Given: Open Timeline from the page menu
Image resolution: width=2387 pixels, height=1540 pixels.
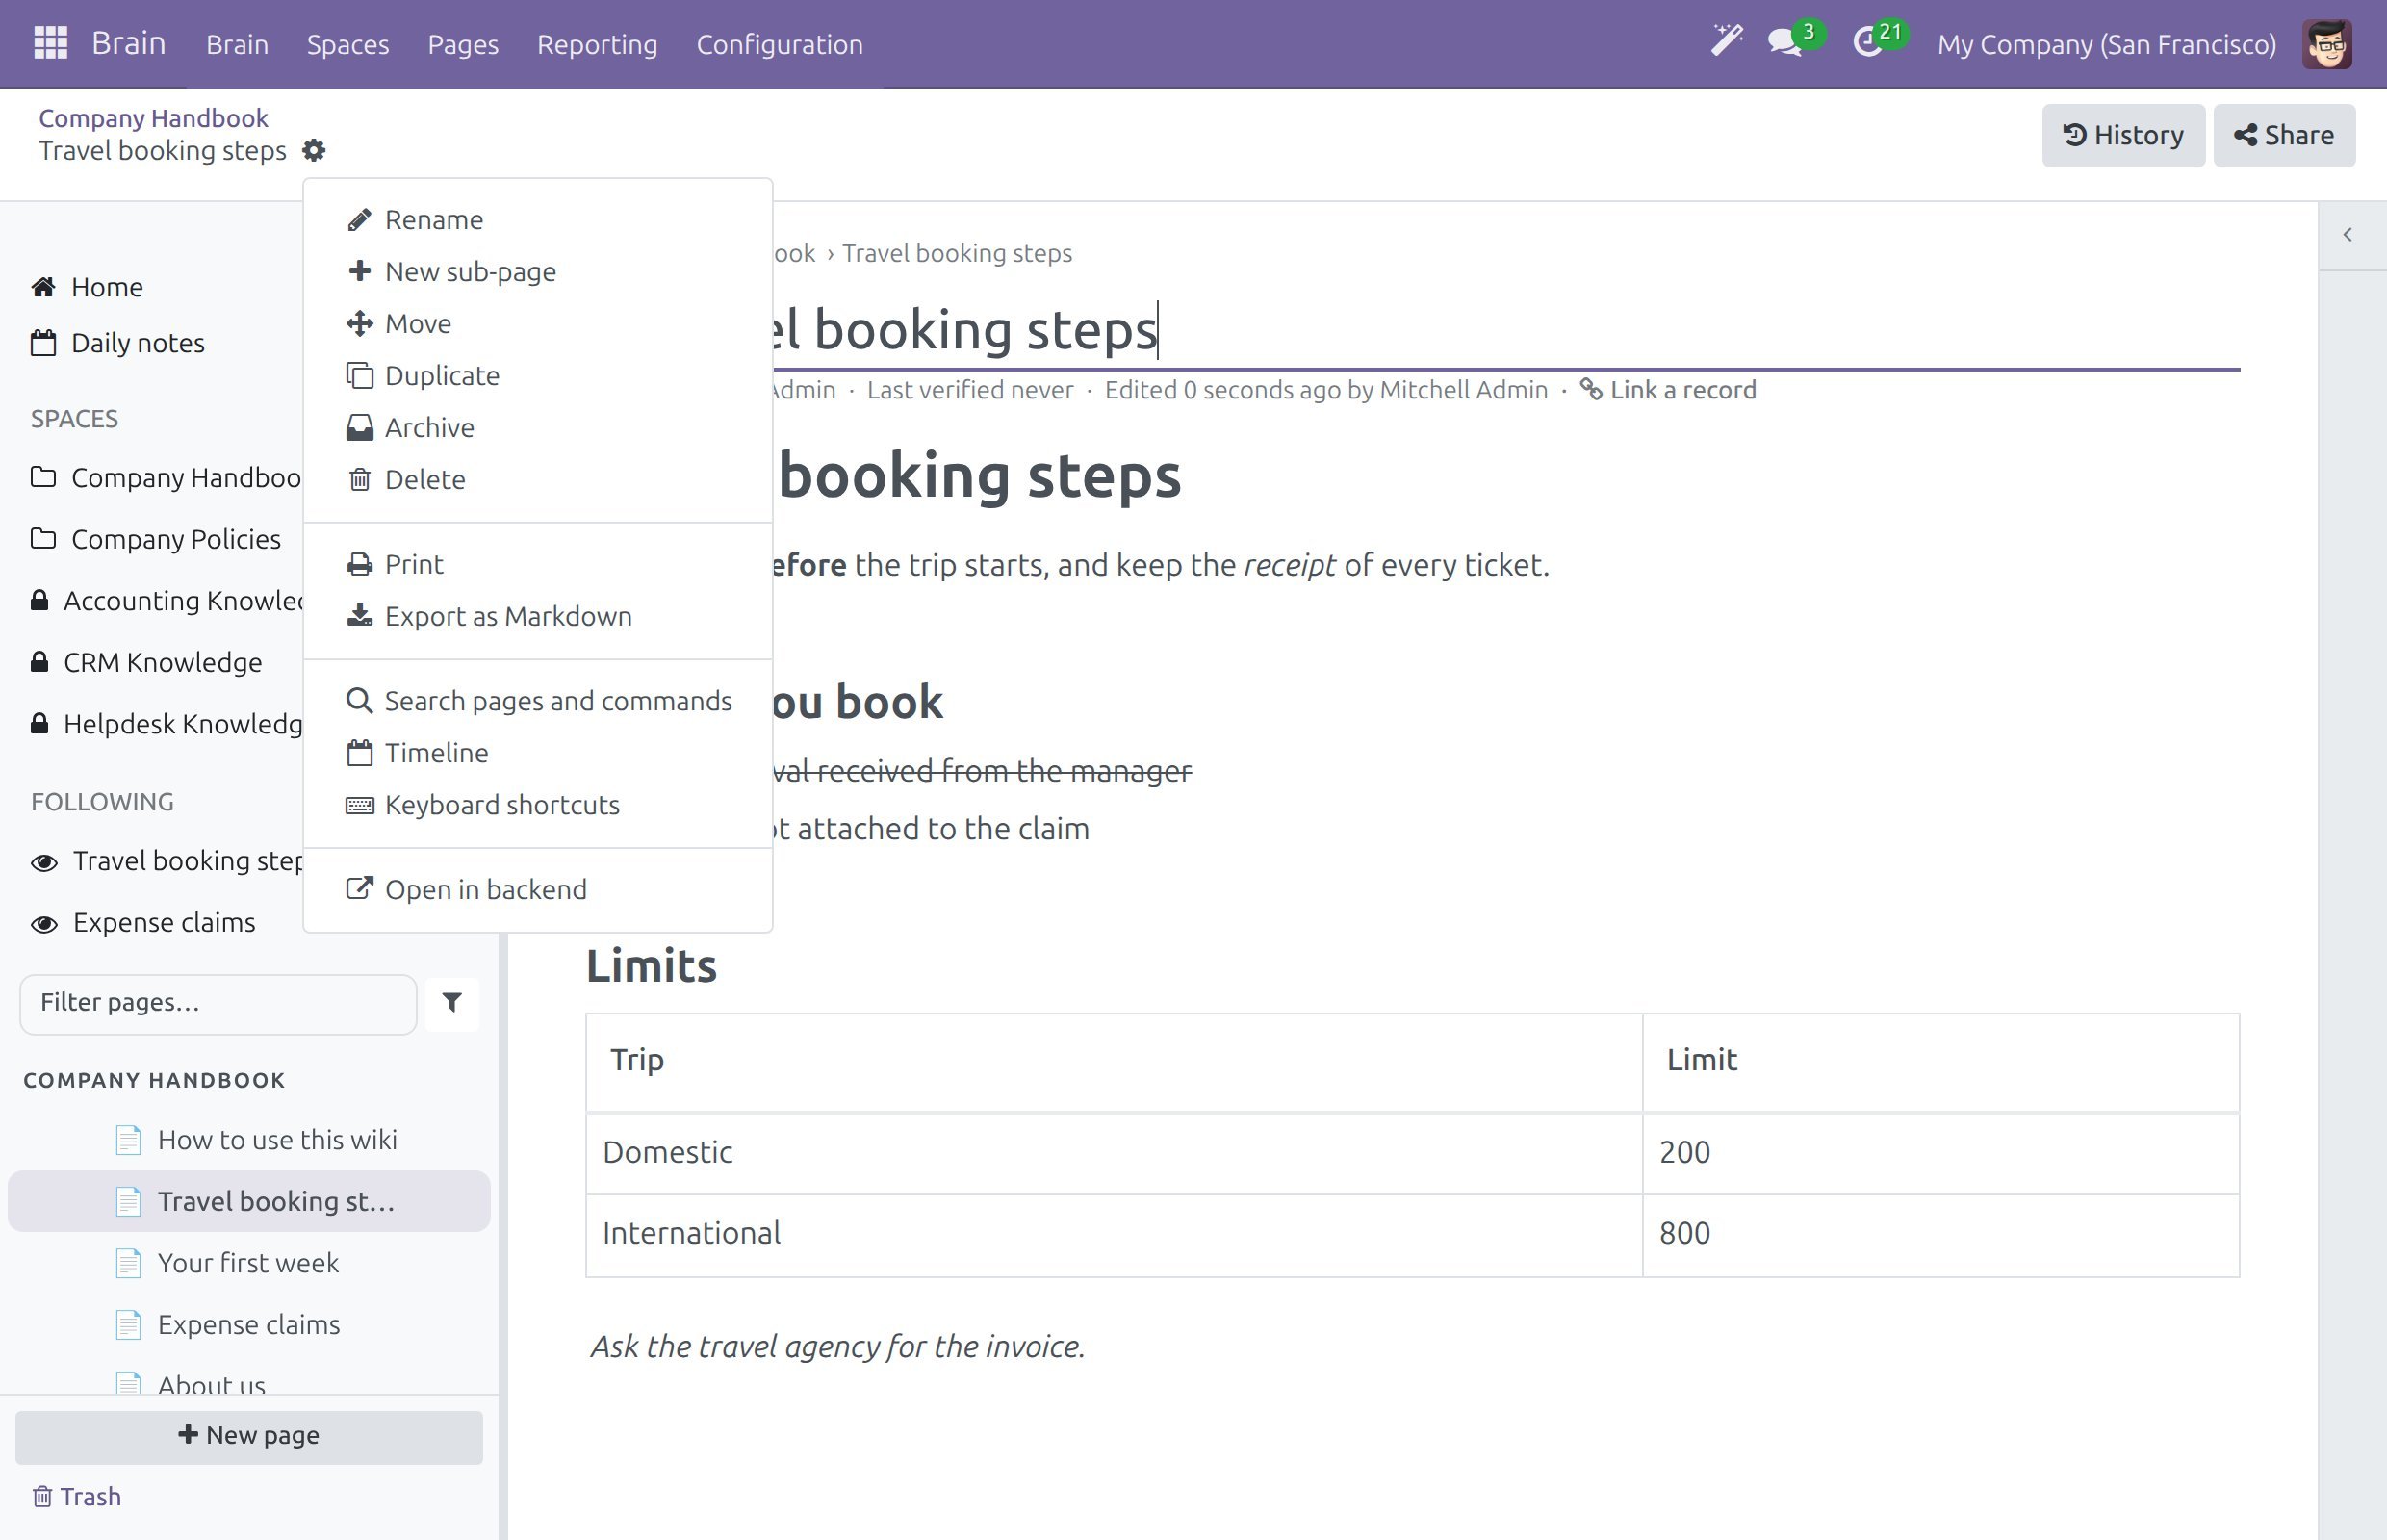Looking at the screenshot, I should 538,753.
